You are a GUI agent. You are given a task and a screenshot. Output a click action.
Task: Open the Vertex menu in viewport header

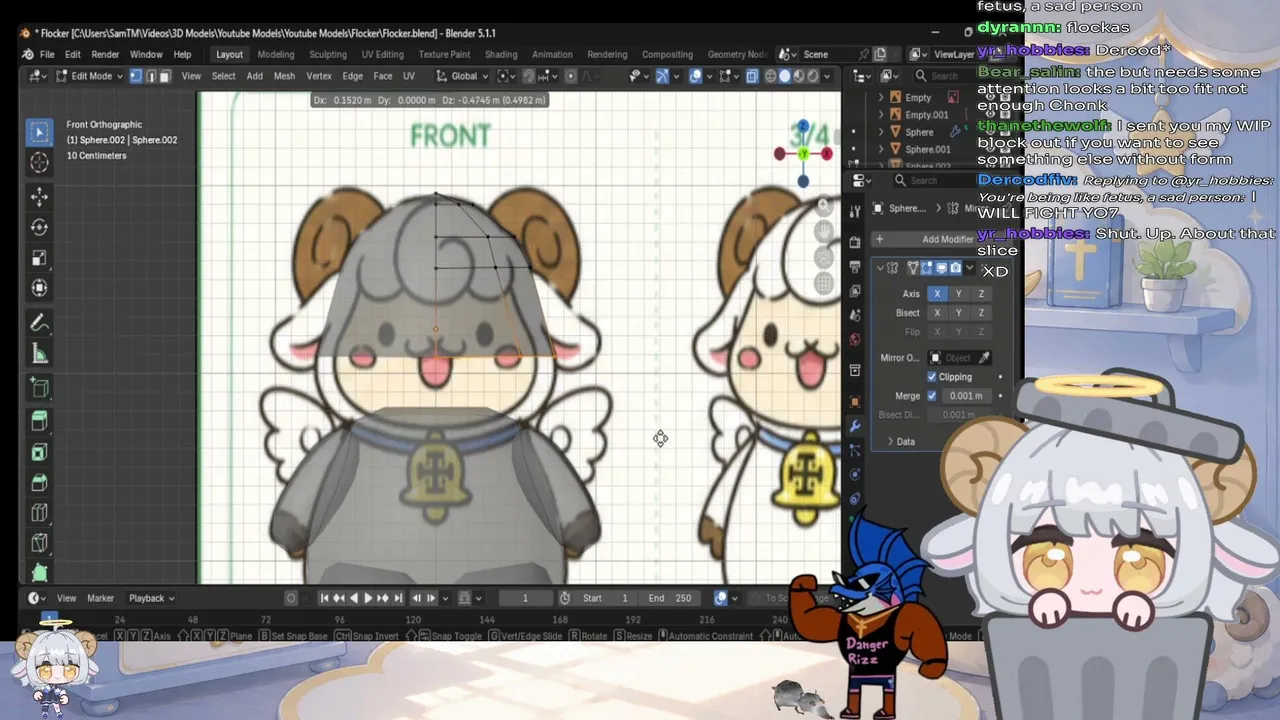click(319, 76)
